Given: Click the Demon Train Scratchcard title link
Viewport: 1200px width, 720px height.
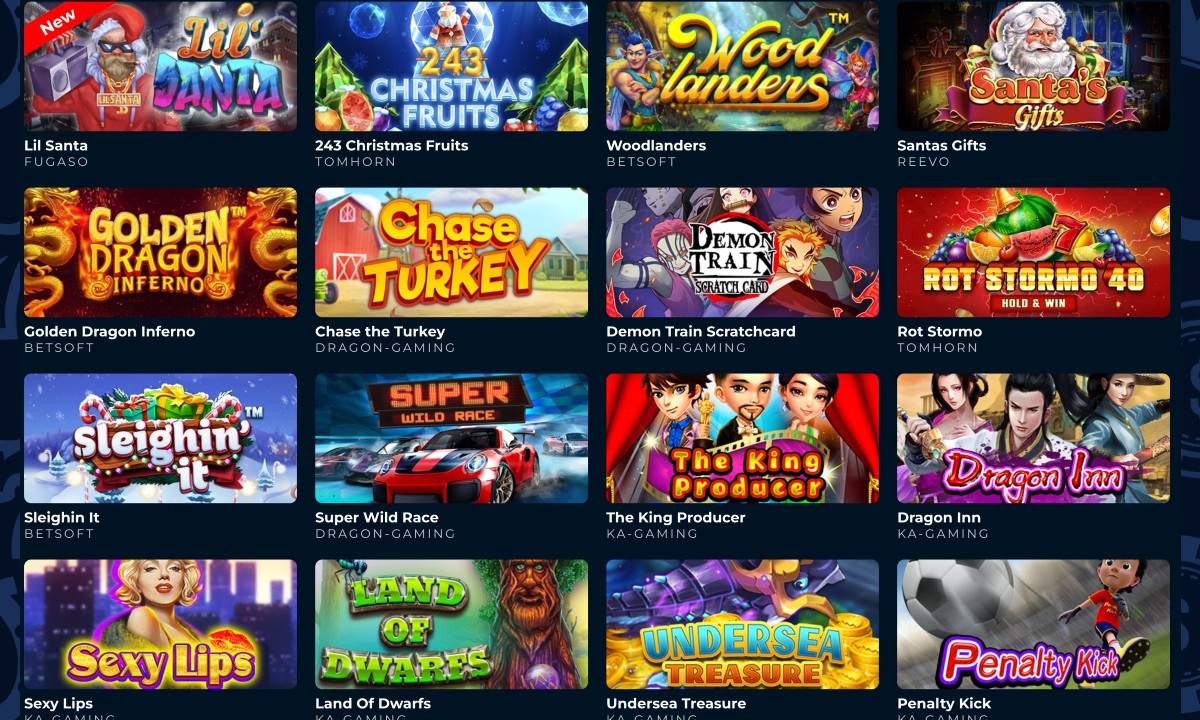Looking at the screenshot, I should [701, 331].
